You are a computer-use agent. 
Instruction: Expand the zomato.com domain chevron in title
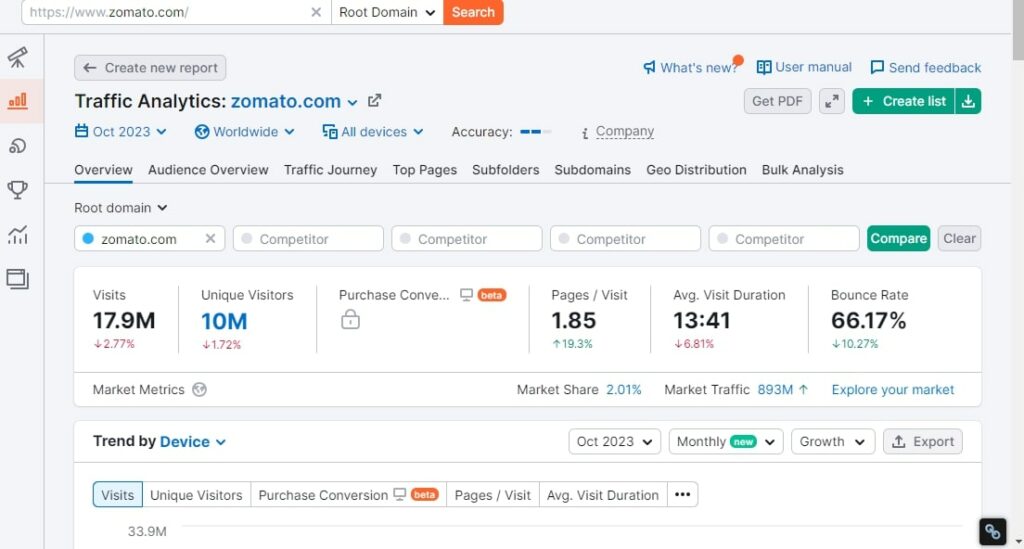click(x=353, y=102)
